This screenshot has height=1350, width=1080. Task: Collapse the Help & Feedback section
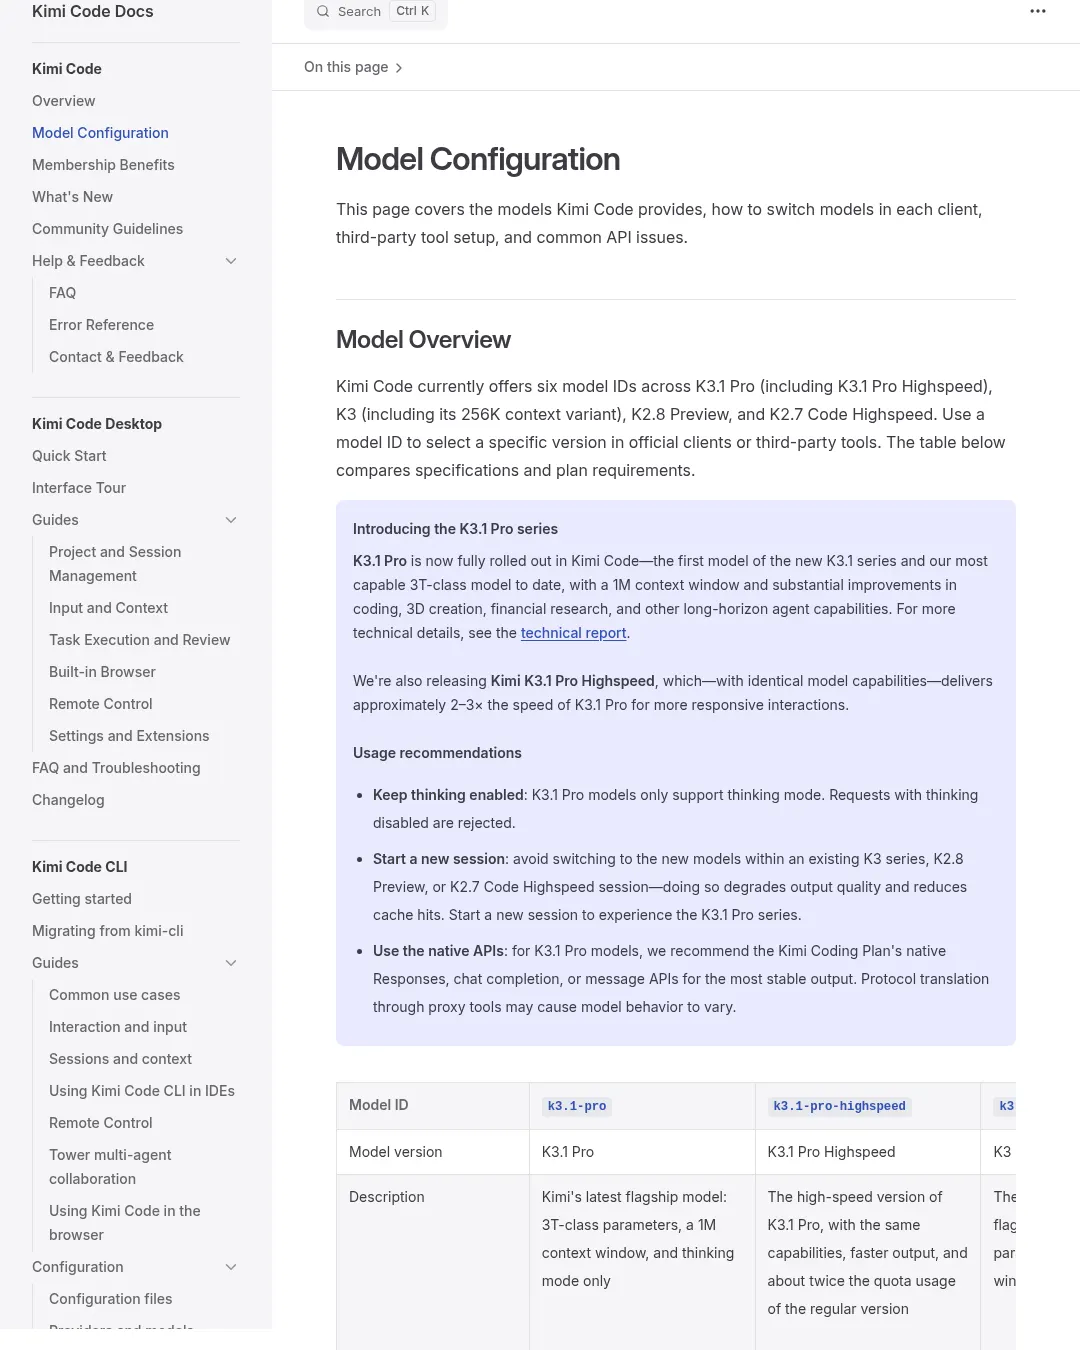(x=231, y=261)
